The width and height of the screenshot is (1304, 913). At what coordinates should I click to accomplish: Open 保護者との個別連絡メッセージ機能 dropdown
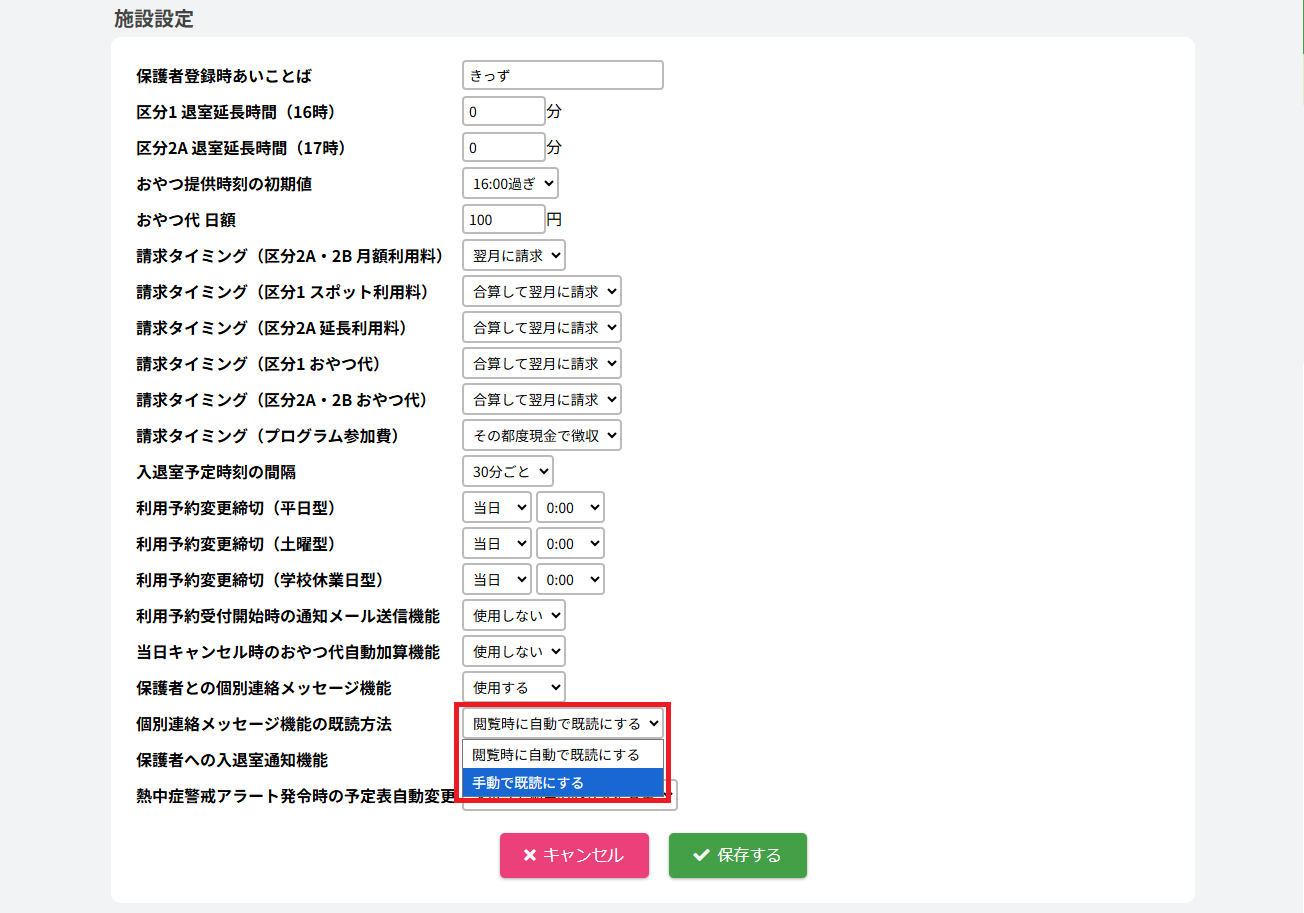coord(513,687)
